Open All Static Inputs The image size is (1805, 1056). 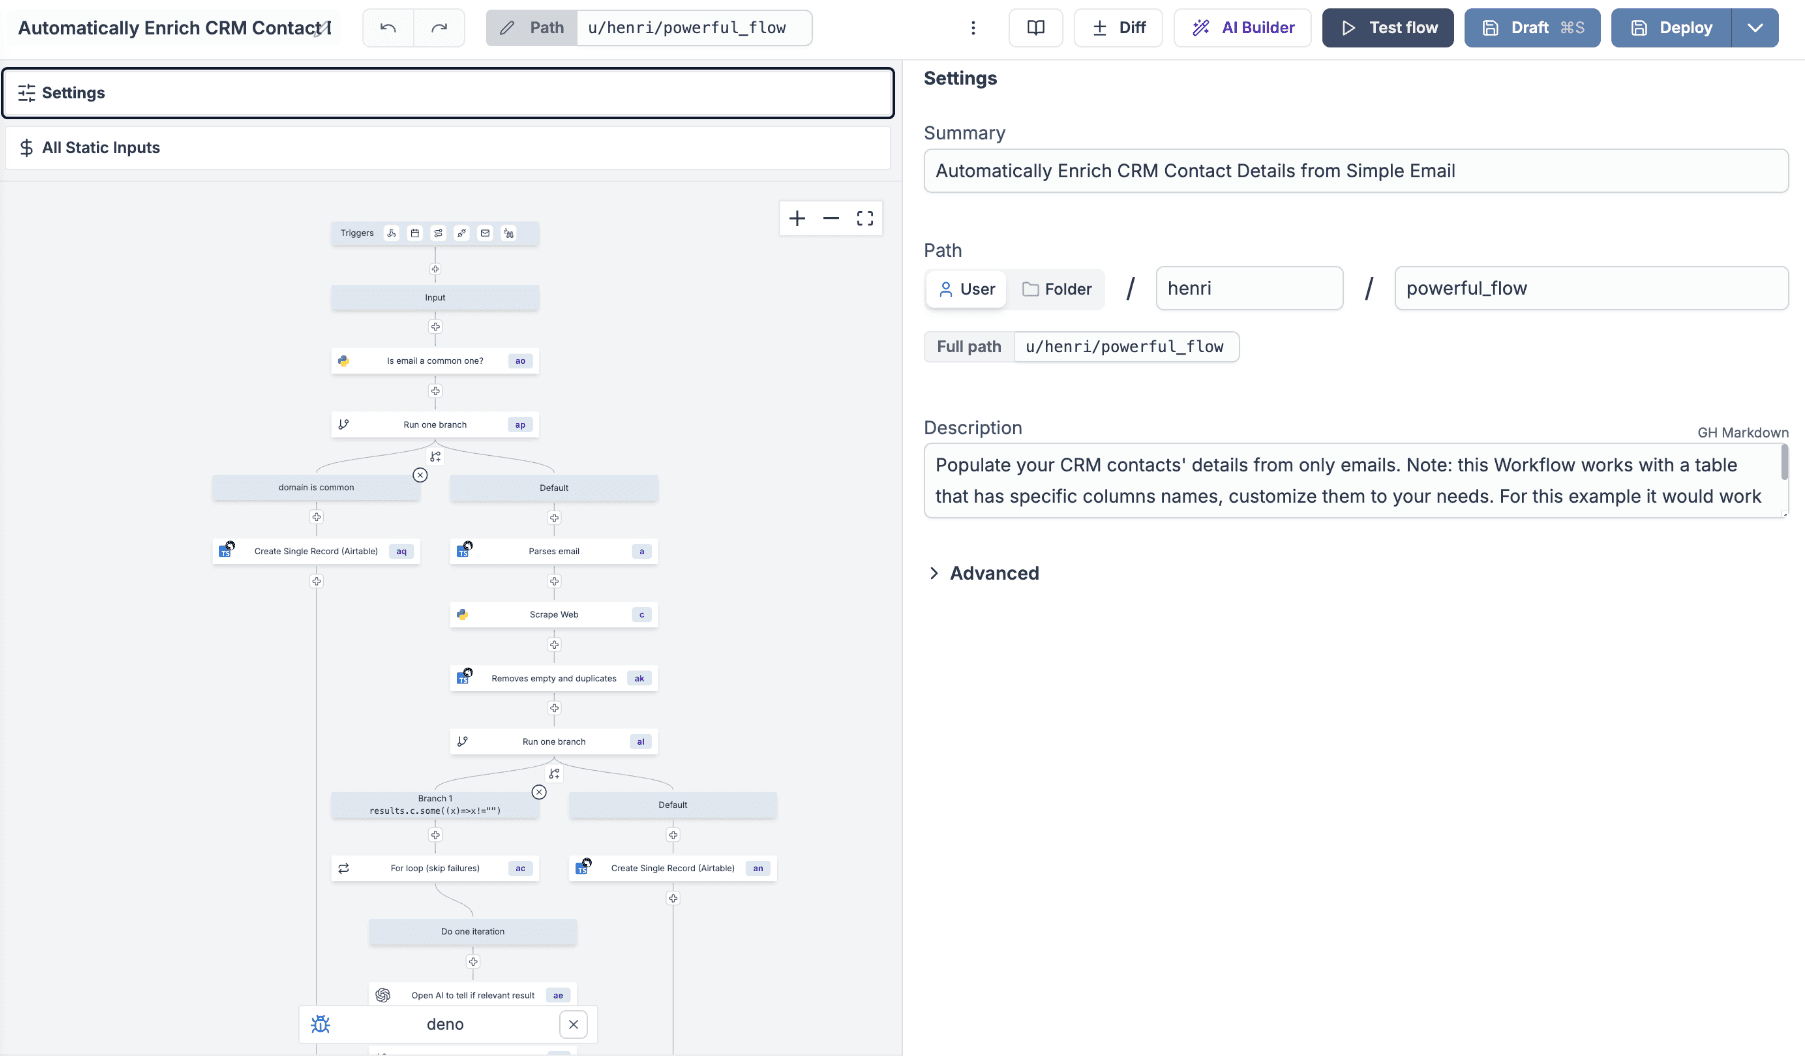tap(447, 148)
